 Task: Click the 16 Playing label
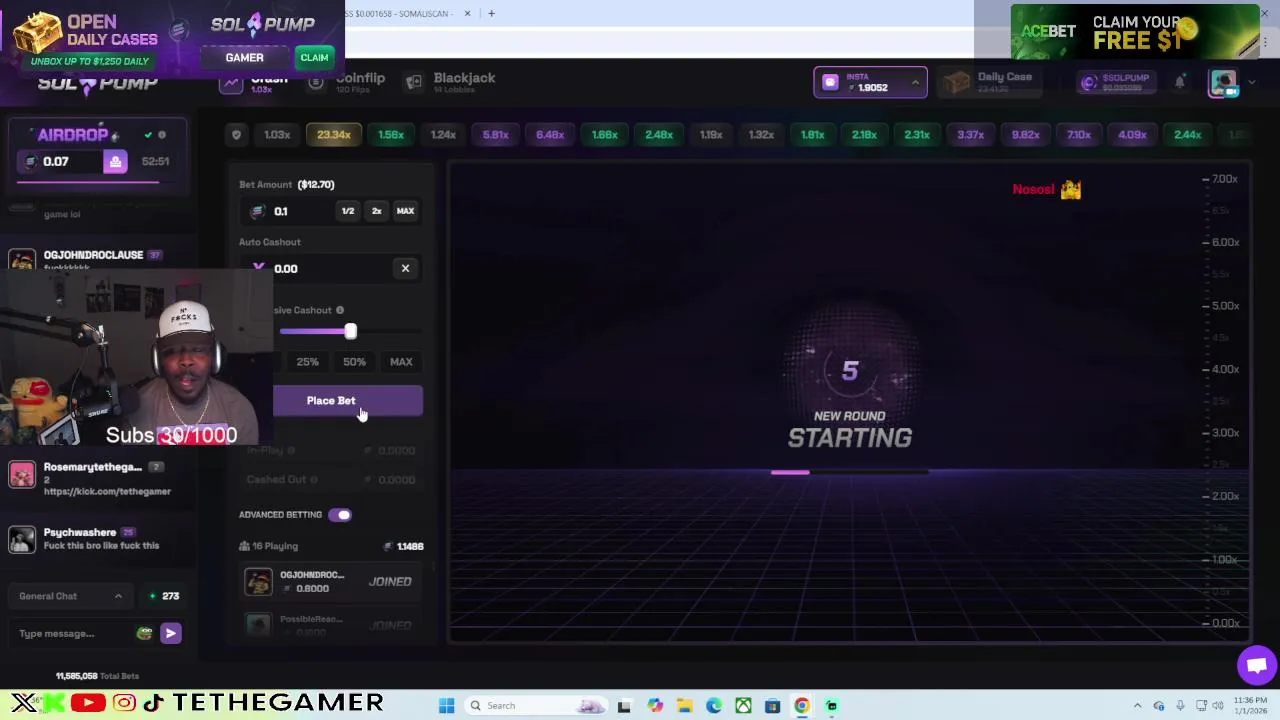click(269, 546)
